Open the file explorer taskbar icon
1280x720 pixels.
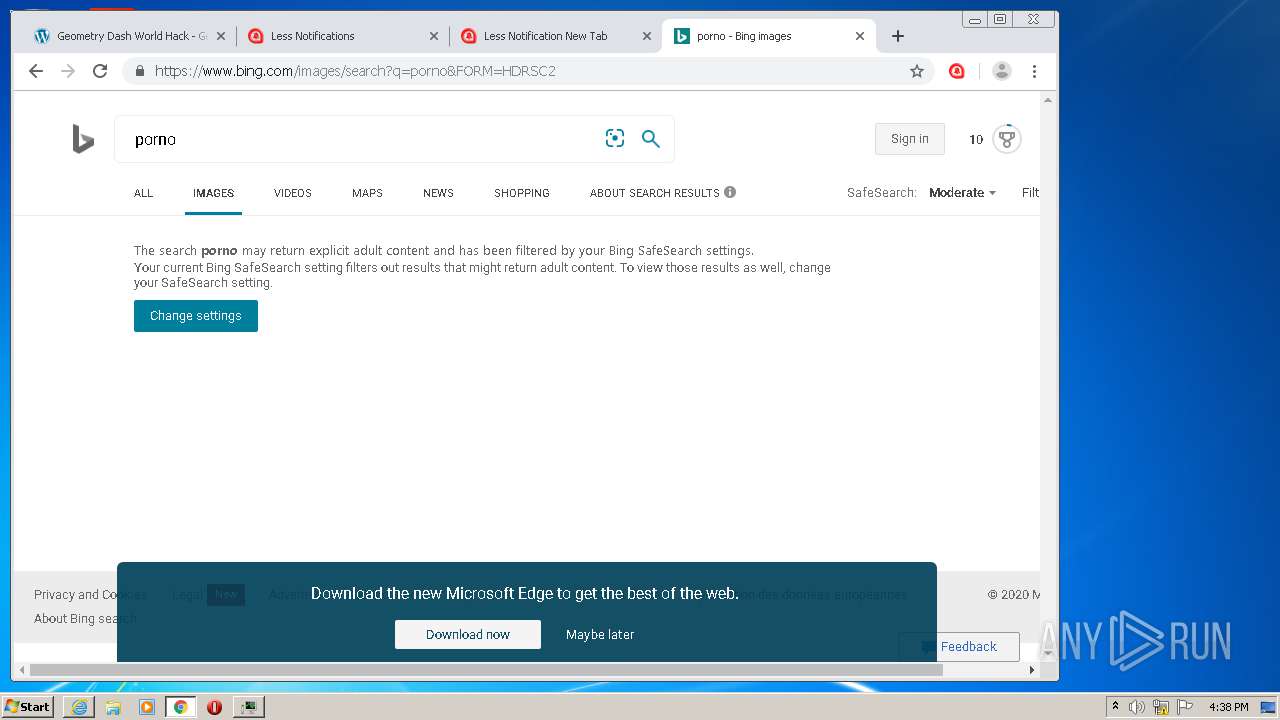113,707
